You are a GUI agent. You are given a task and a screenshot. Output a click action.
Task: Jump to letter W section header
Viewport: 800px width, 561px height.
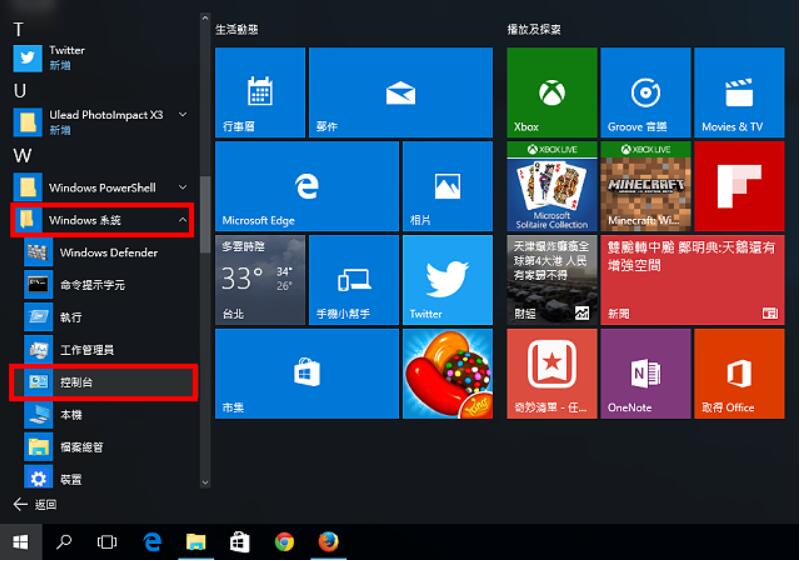[22, 155]
